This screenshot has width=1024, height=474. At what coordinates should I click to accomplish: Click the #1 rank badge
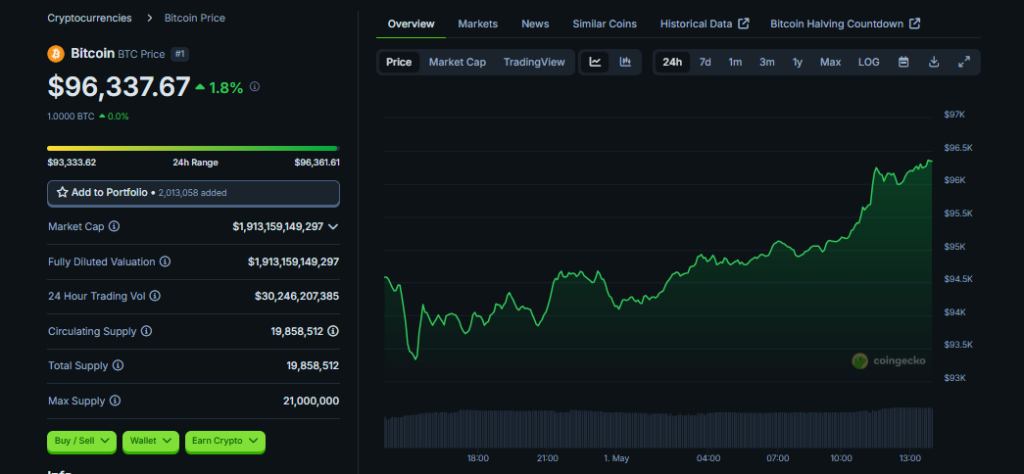click(180, 54)
